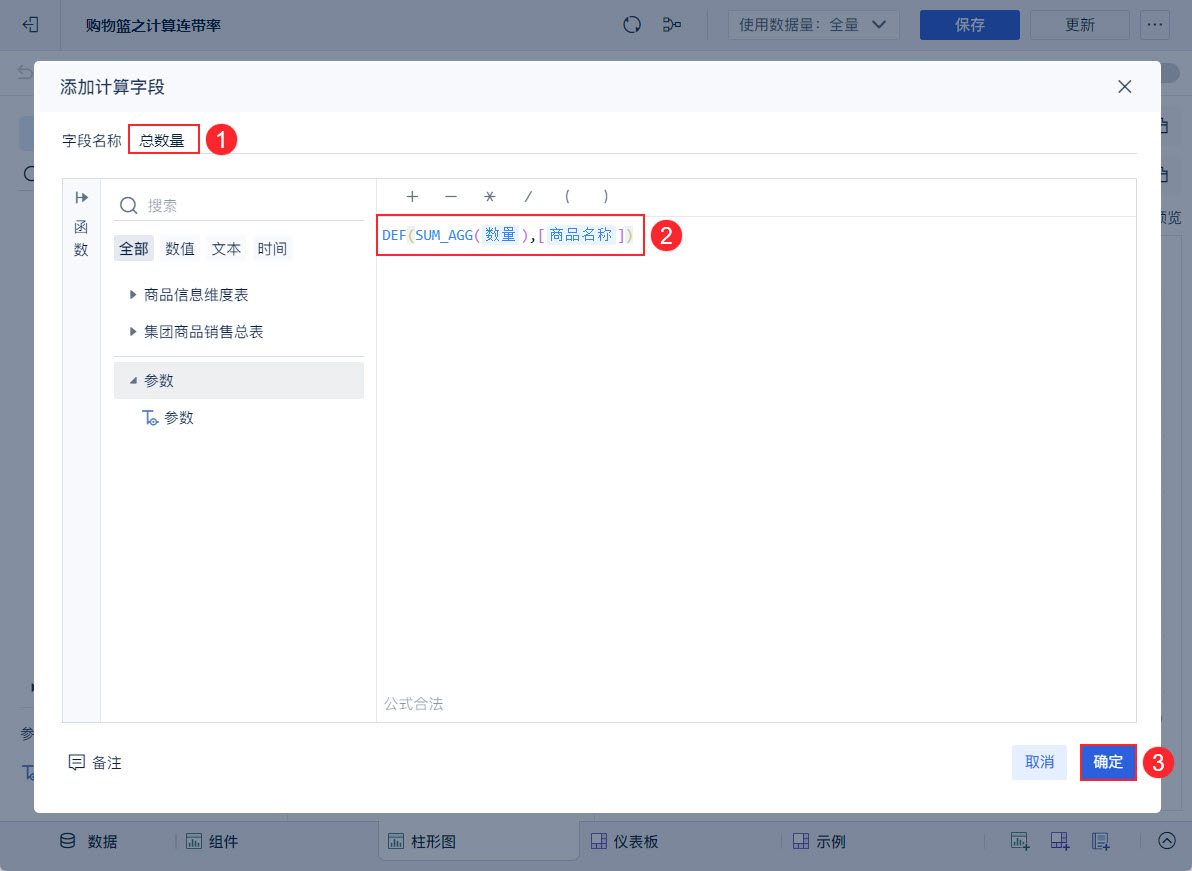Select the 数值 filter tab
The width and height of the screenshot is (1192, 871).
(x=180, y=249)
